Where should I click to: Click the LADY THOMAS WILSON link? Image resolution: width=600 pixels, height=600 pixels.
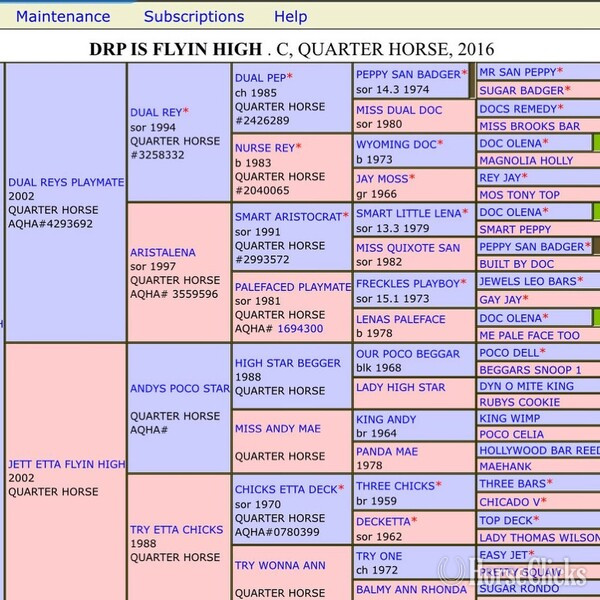(540, 538)
